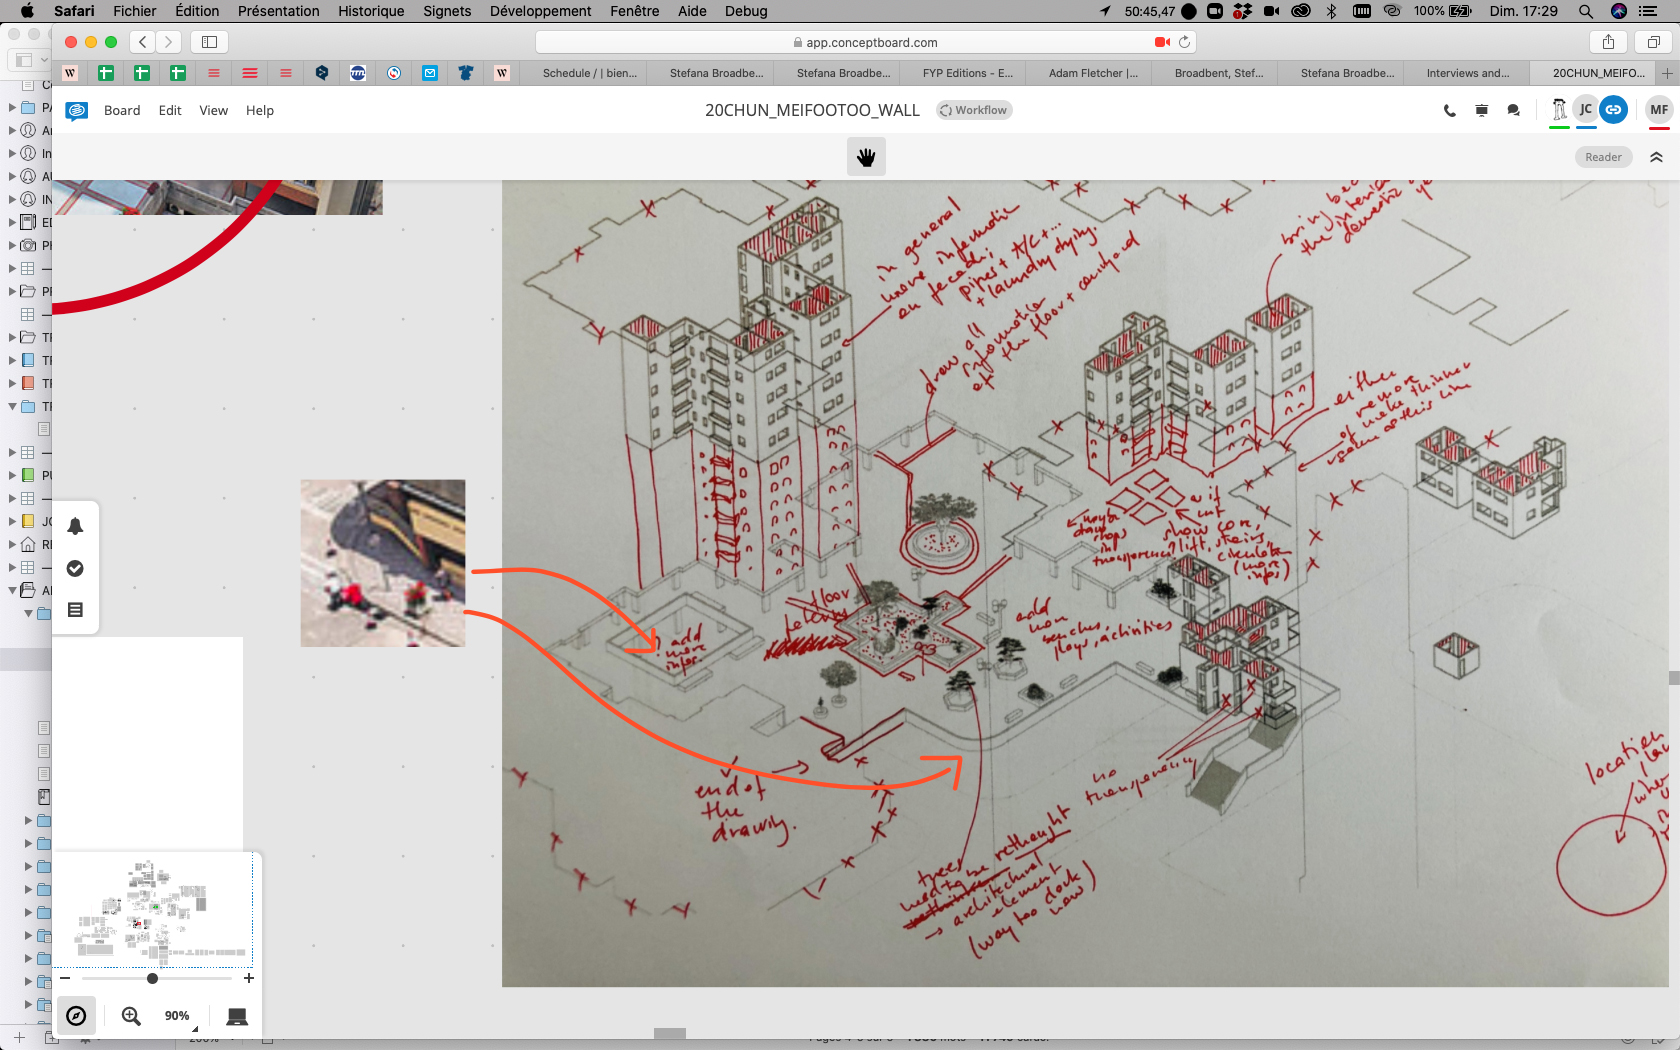Click the zoom-in magnifier icon
This screenshot has height=1050, width=1680.
pos(129,1016)
